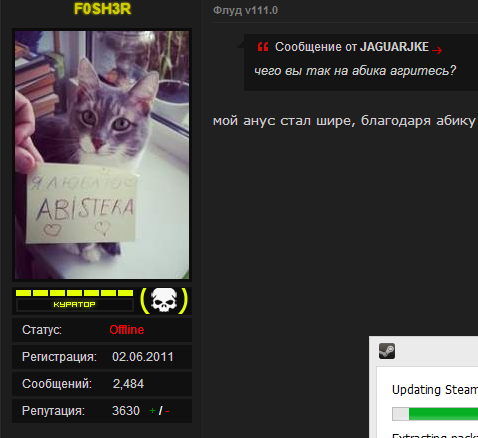The image size is (478, 438).
Task: Click the quoted text about абика
Action: click(x=355, y=71)
